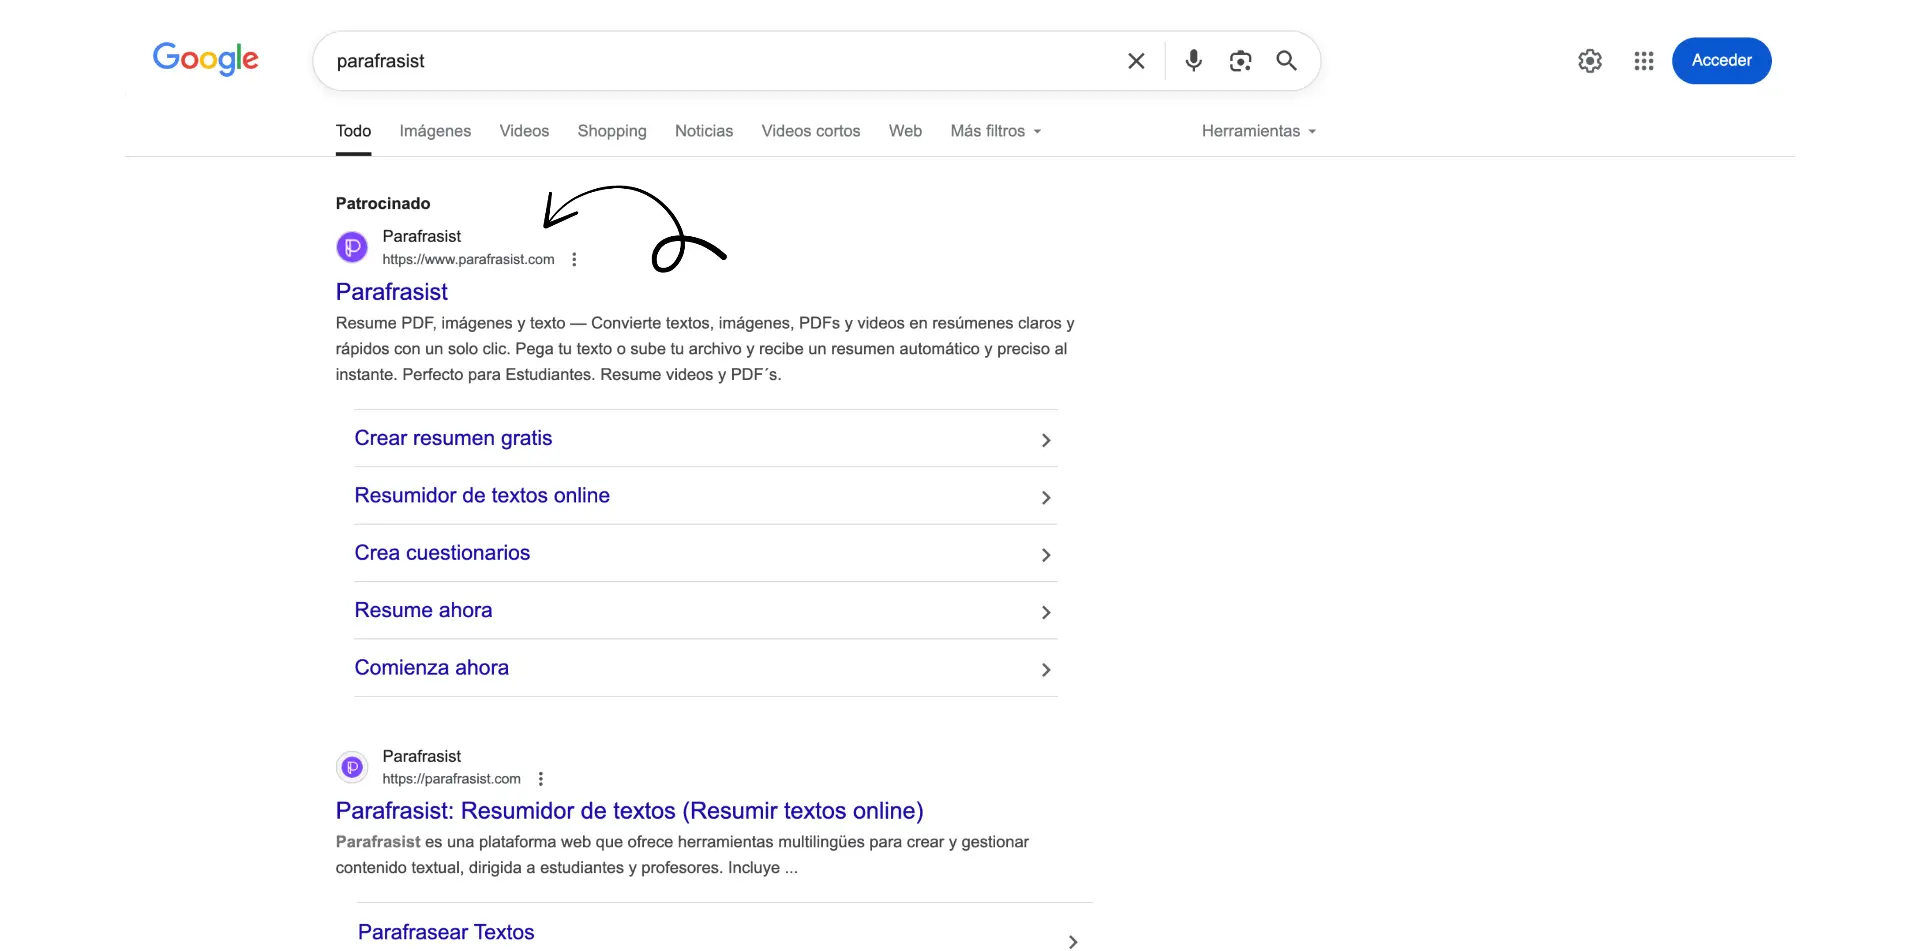Open the Parafrasist: Resumidor de textos result

point(629,811)
